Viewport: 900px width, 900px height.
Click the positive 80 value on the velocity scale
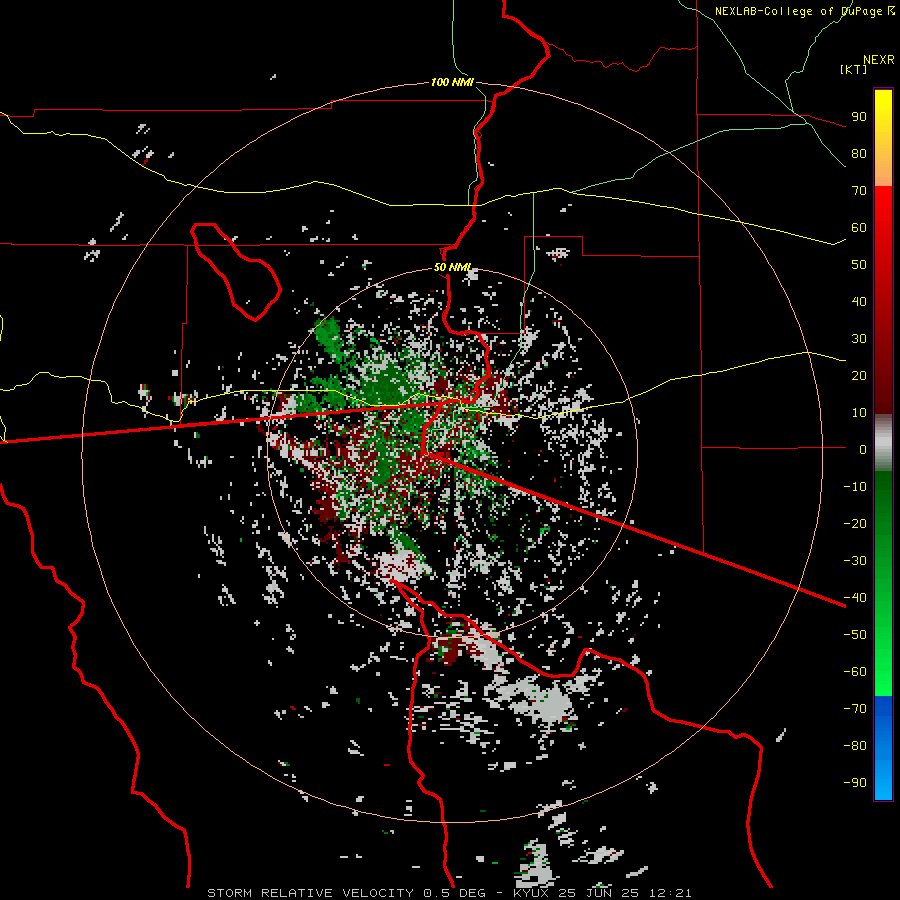[859, 154]
